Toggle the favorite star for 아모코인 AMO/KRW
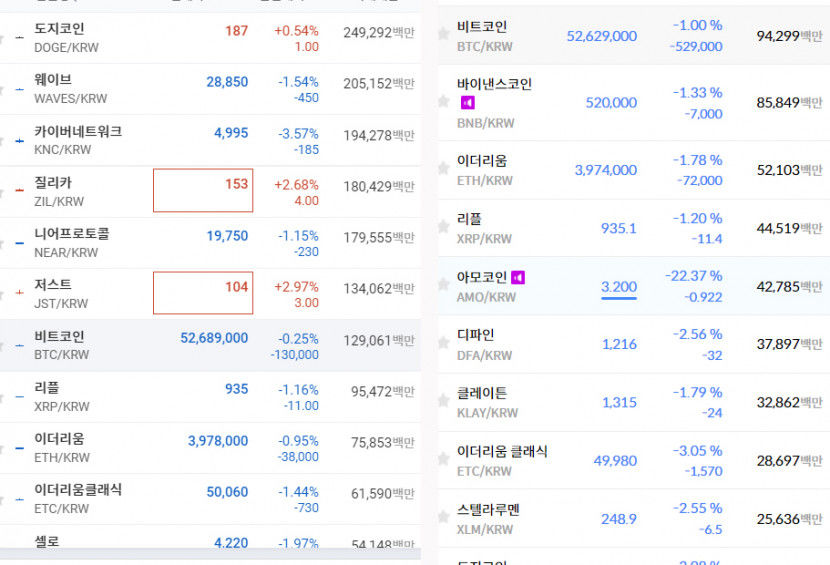 click(x=444, y=285)
